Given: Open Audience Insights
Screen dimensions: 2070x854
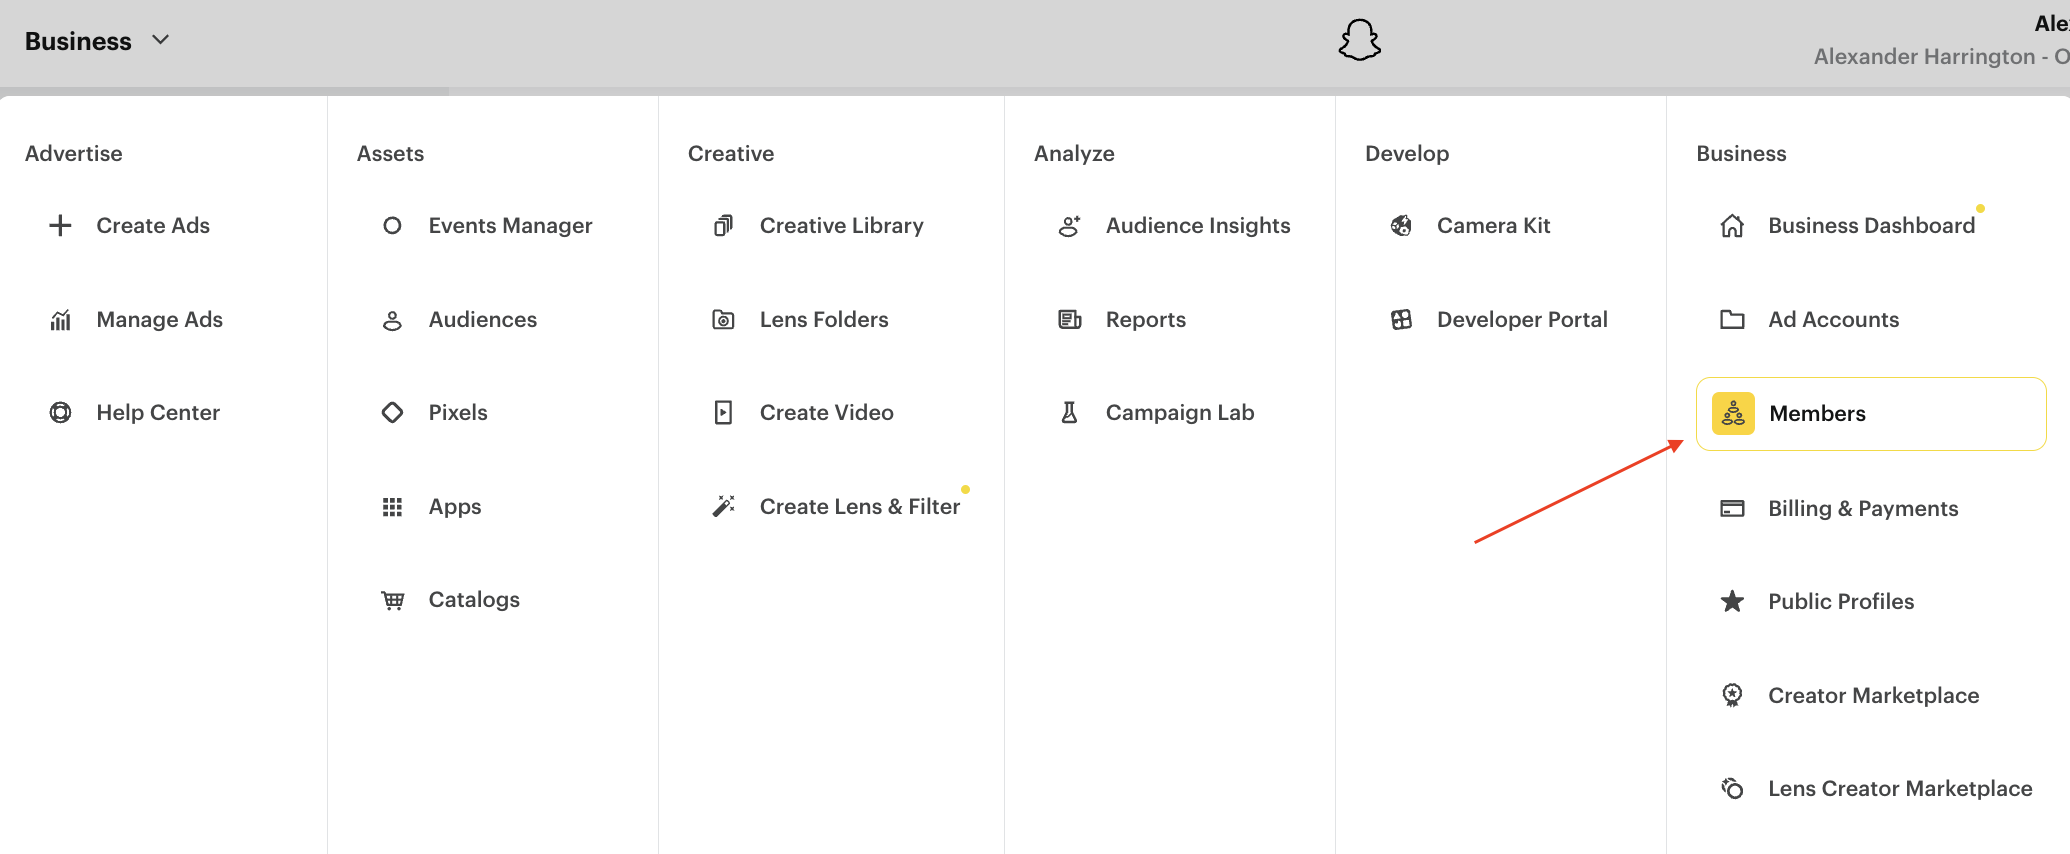Looking at the screenshot, I should tap(1197, 226).
